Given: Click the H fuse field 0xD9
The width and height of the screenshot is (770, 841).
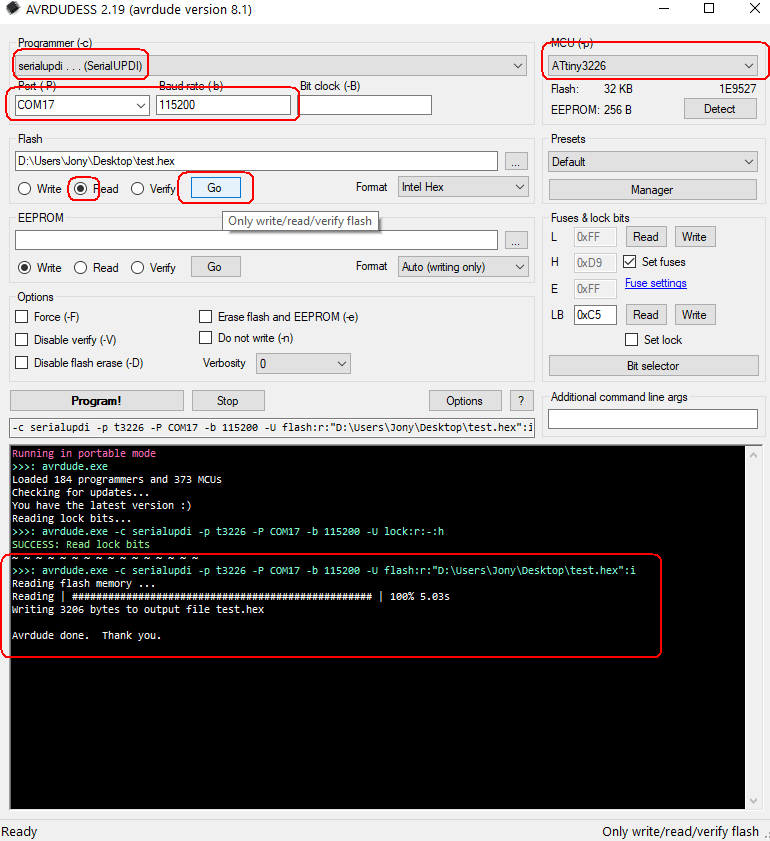Looking at the screenshot, I should [x=595, y=263].
